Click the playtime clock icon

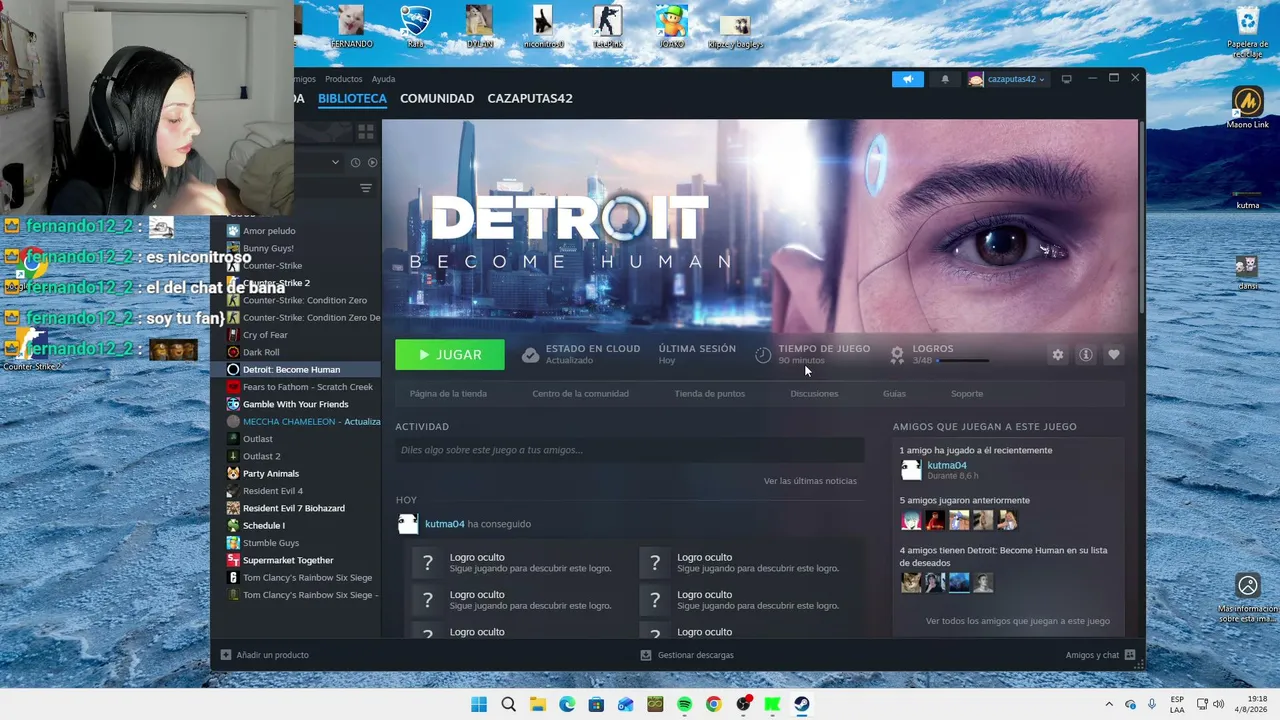click(x=763, y=355)
